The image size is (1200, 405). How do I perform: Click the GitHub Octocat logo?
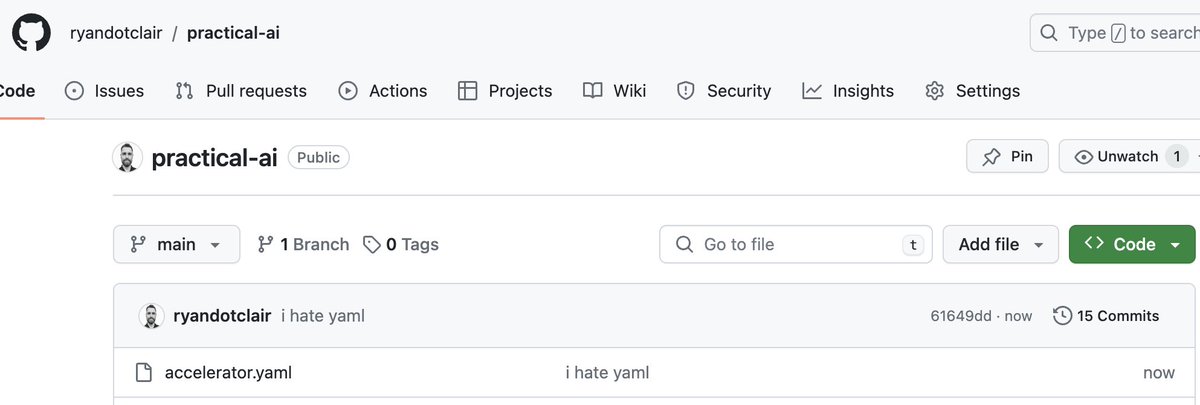31,33
